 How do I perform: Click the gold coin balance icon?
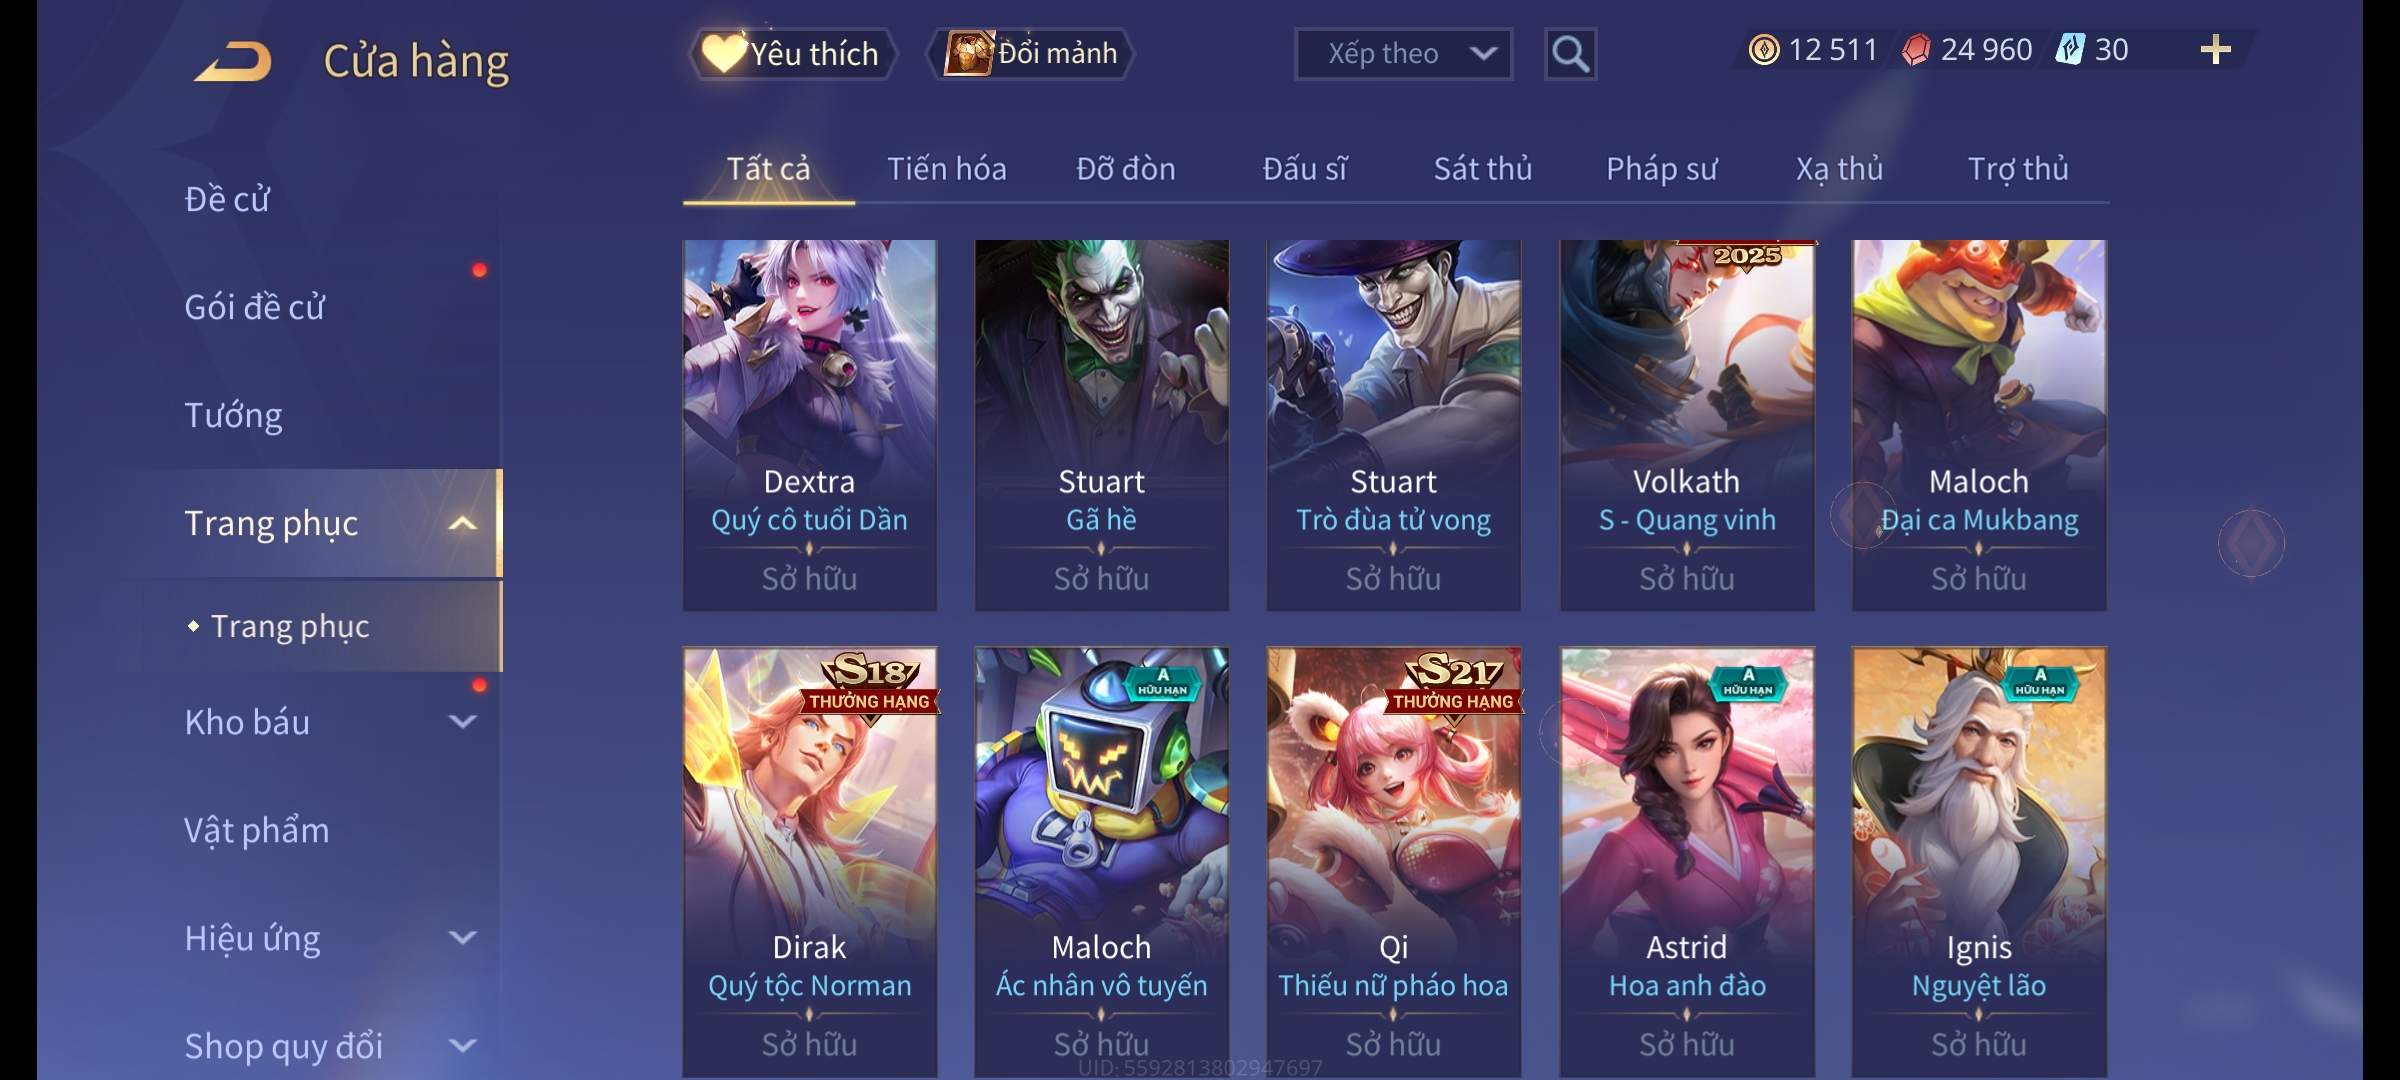point(1764,50)
